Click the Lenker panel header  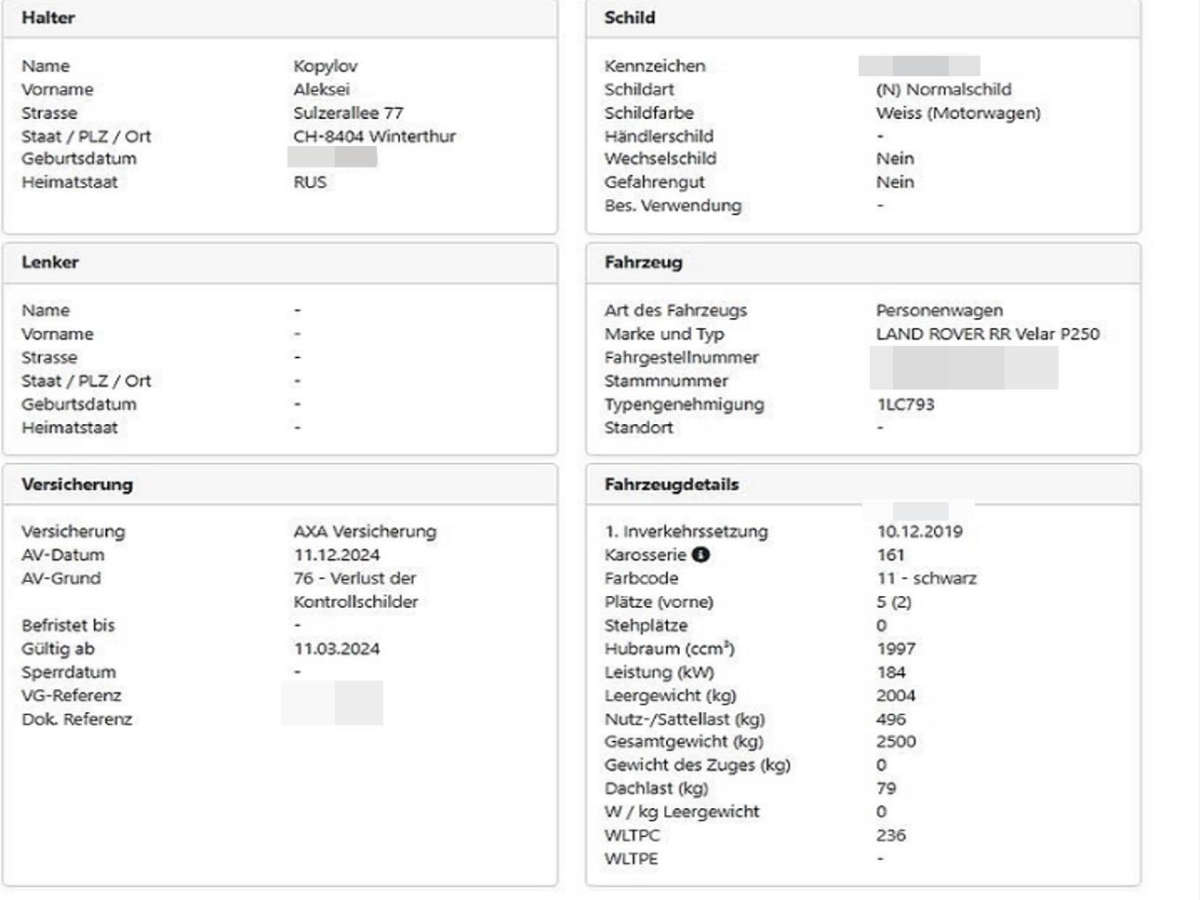click(280, 263)
